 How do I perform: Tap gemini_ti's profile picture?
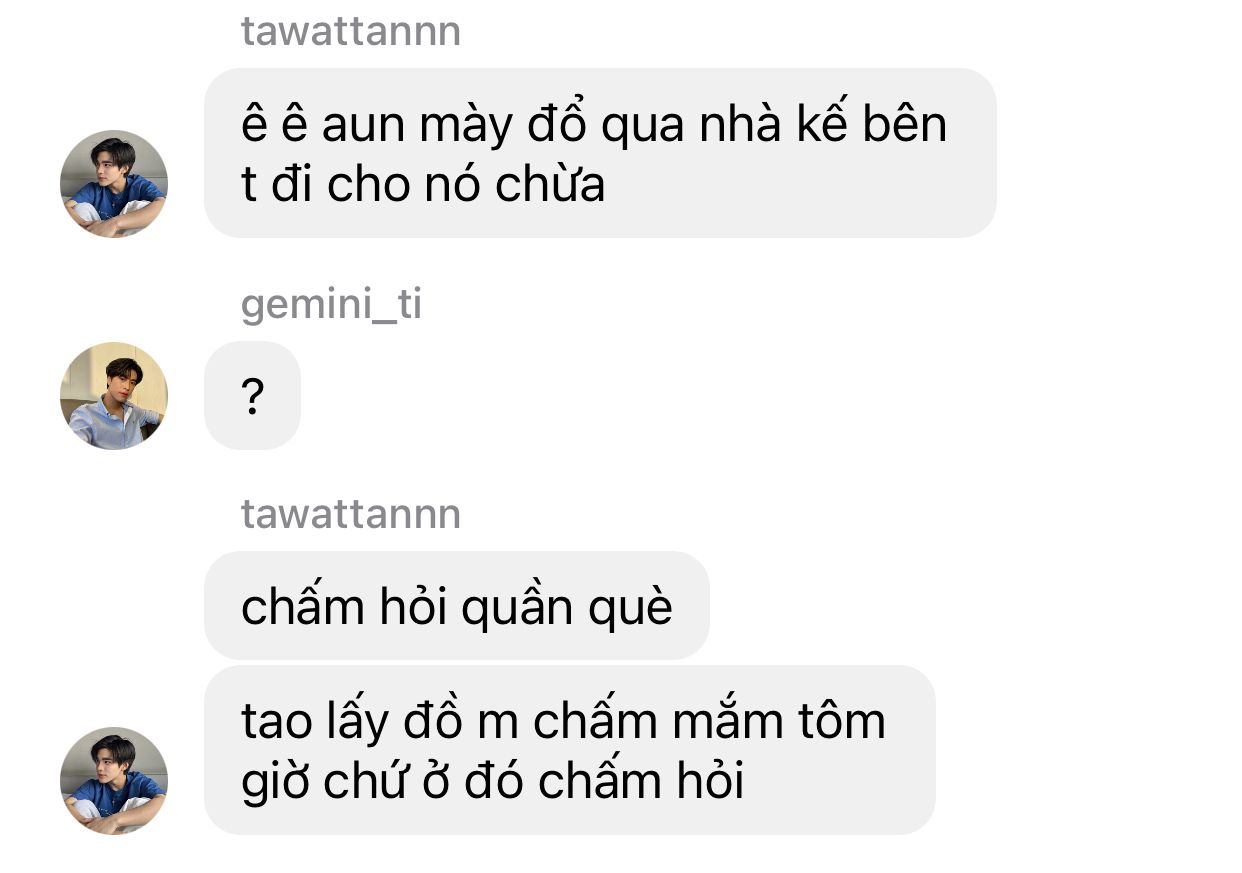click(114, 396)
